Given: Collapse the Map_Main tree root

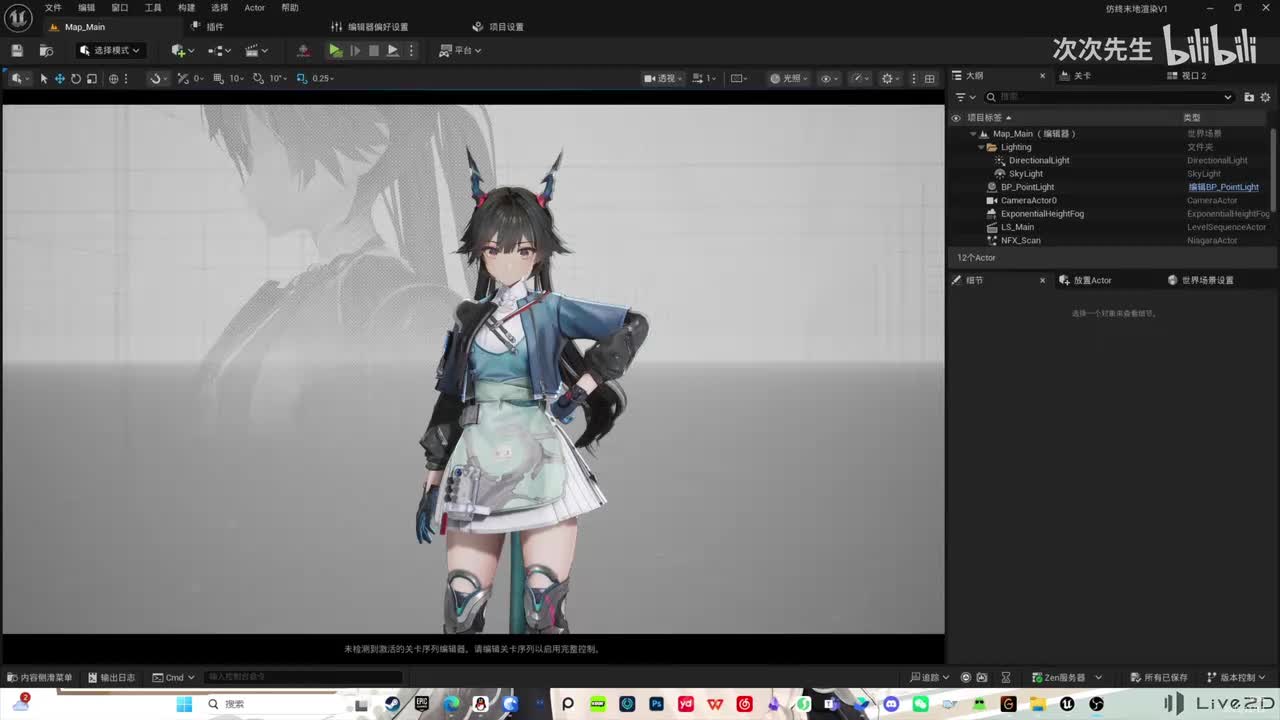Looking at the screenshot, I should (973, 134).
